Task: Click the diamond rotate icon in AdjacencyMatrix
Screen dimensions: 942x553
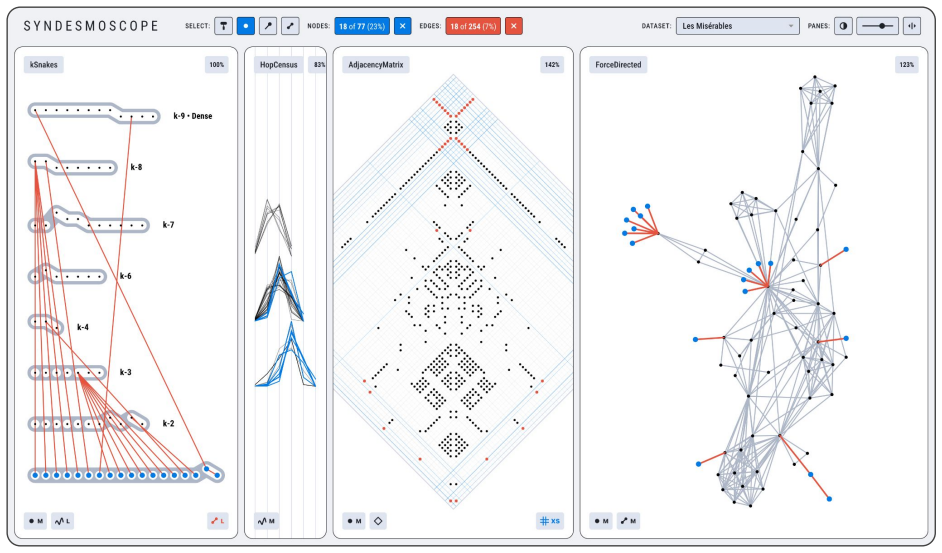Action: [378, 521]
